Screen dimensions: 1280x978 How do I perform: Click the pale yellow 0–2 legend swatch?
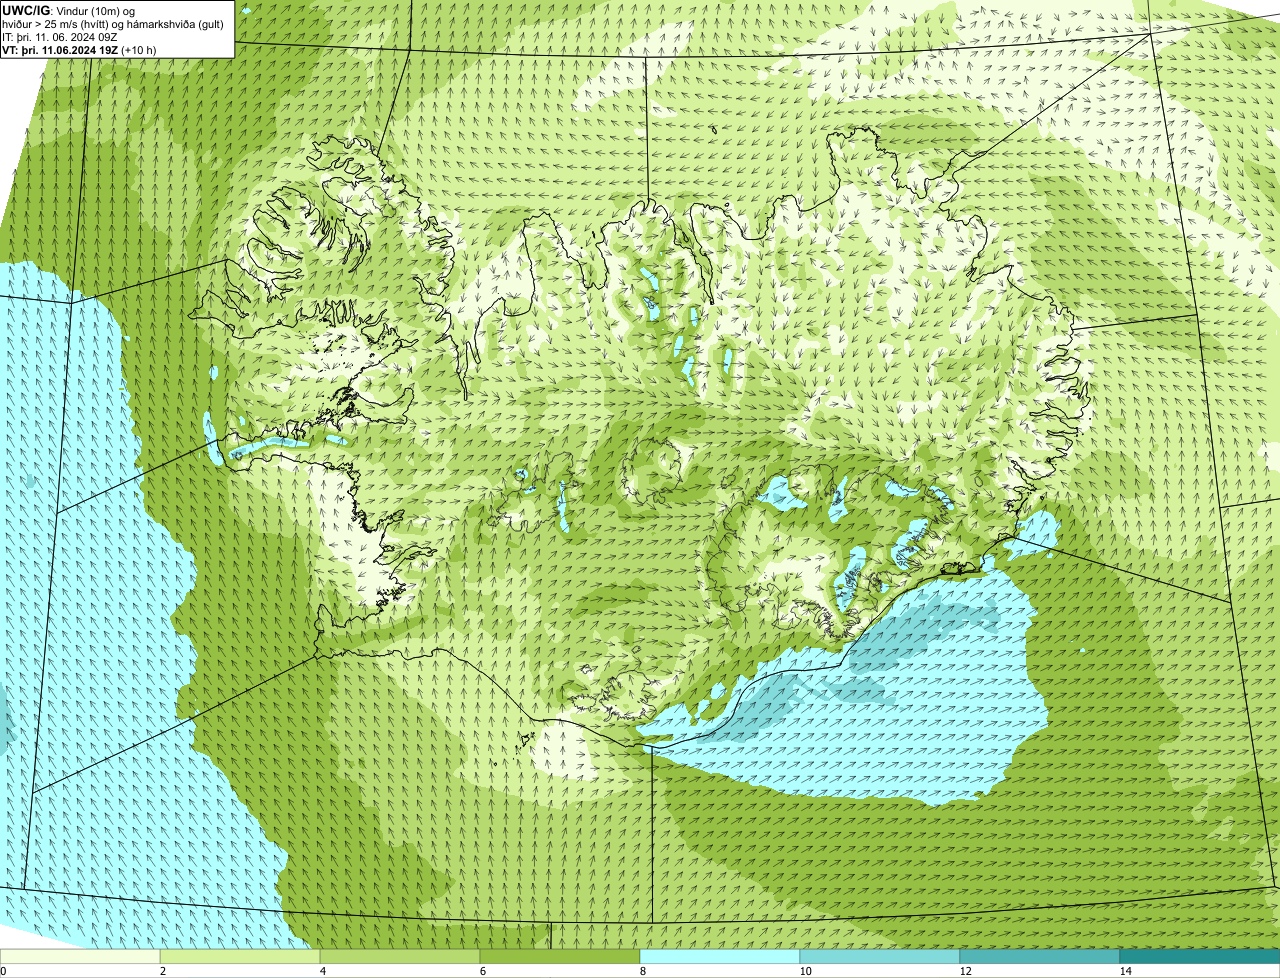(x=80, y=956)
